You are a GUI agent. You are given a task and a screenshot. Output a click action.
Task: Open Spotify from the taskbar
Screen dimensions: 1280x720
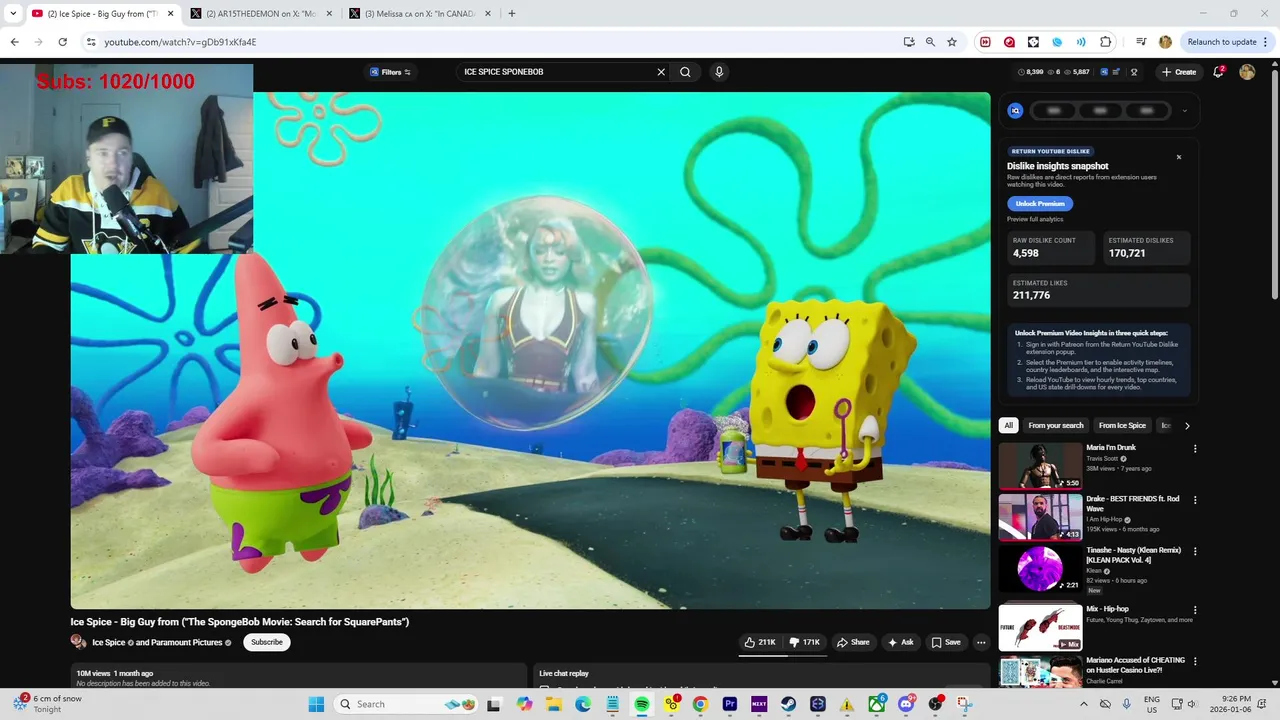[x=642, y=704]
